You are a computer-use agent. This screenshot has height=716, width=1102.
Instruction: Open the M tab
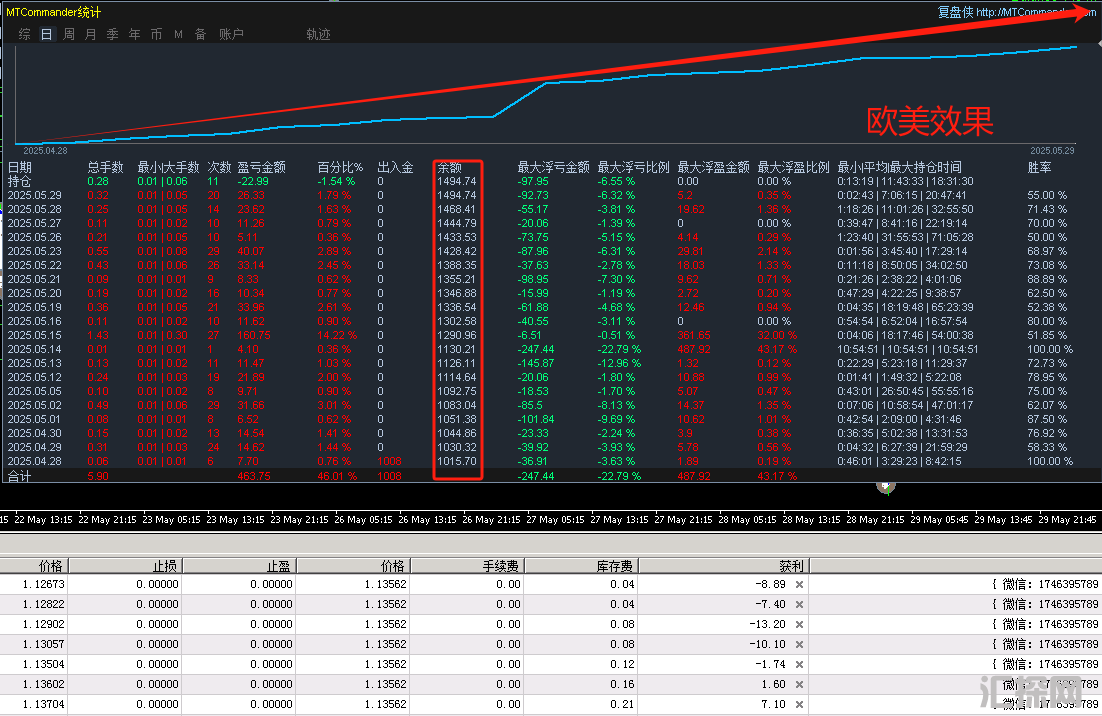tap(179, 34)
